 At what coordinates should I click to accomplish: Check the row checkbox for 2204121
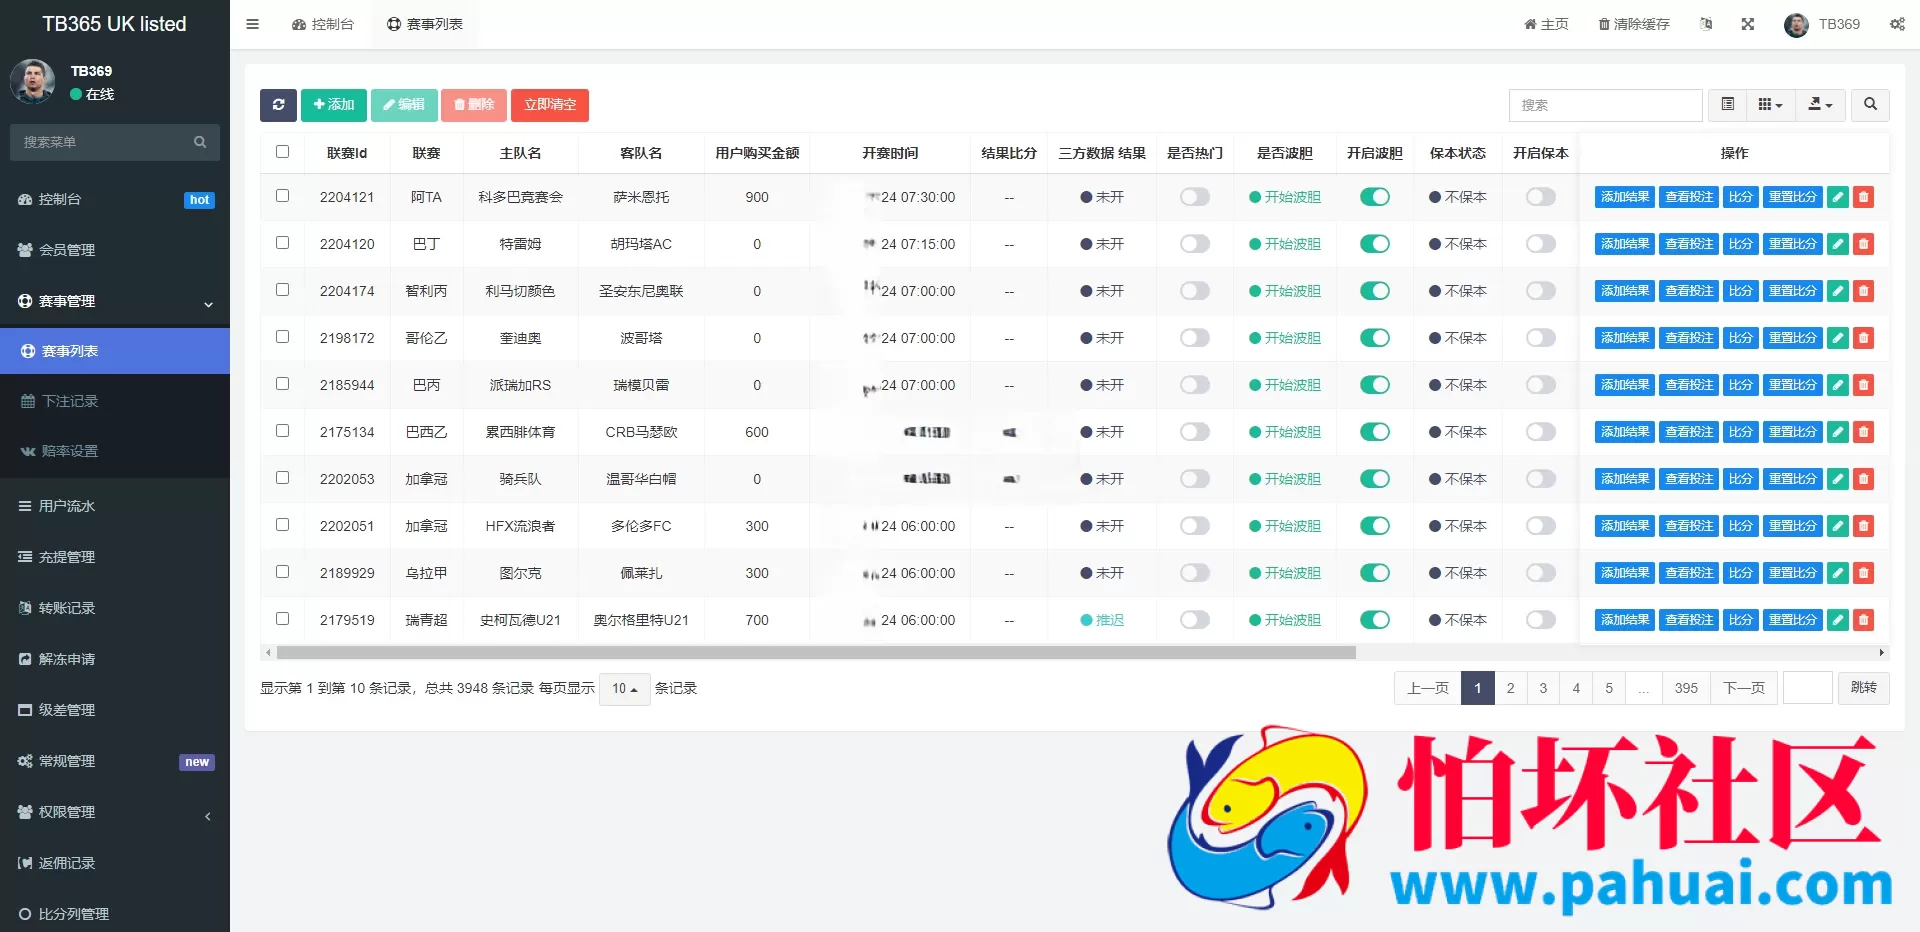pos(282,196)
